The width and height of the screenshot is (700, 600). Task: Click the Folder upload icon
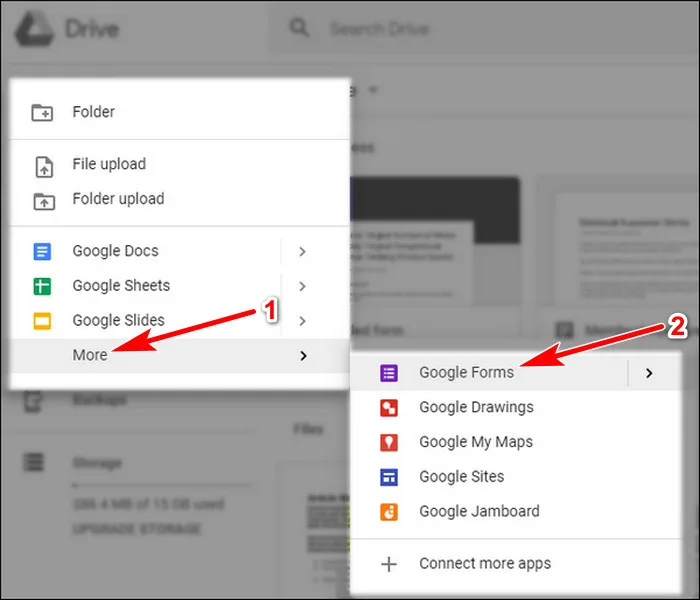[x=44, y=201]
